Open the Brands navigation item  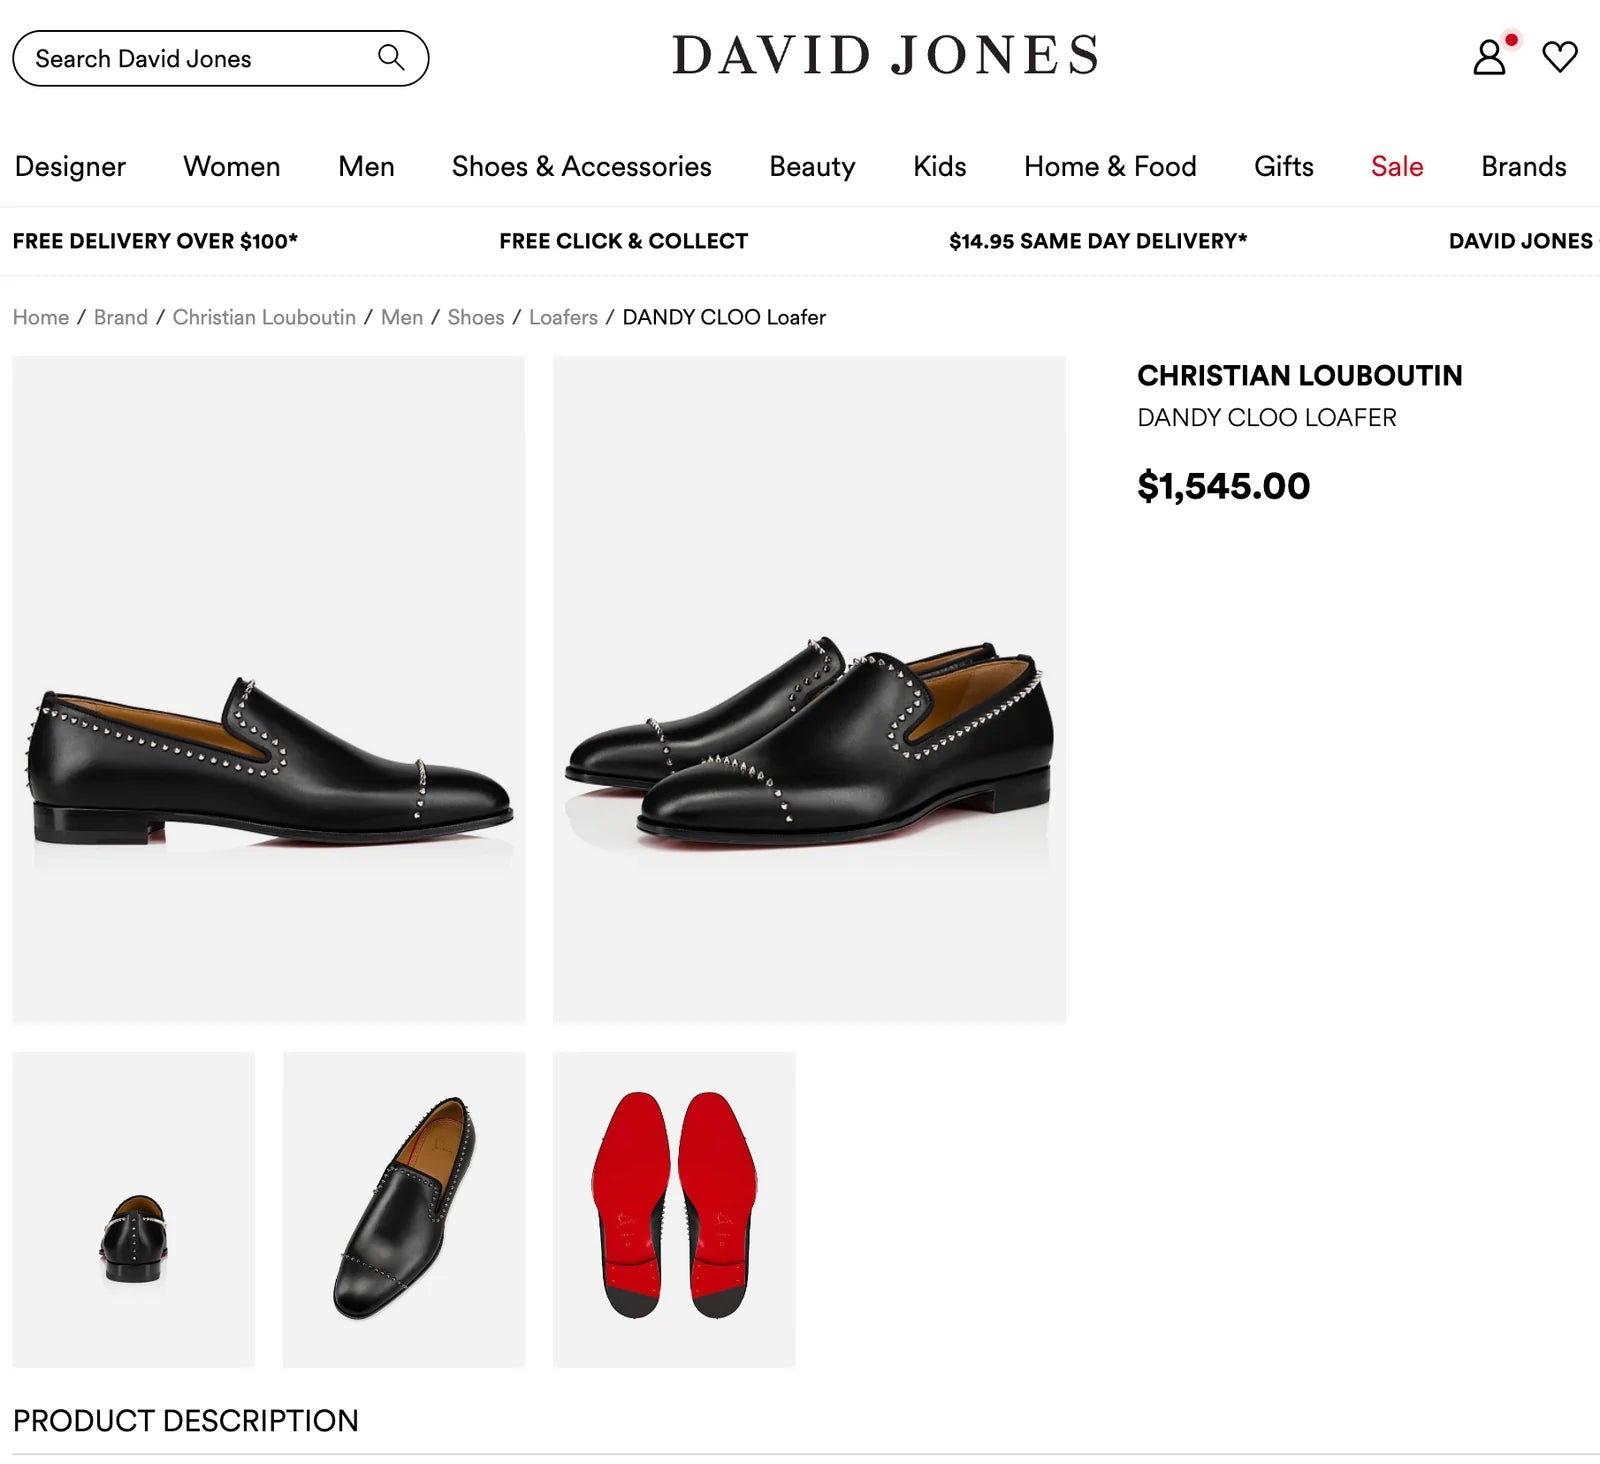pos(1524,167)
